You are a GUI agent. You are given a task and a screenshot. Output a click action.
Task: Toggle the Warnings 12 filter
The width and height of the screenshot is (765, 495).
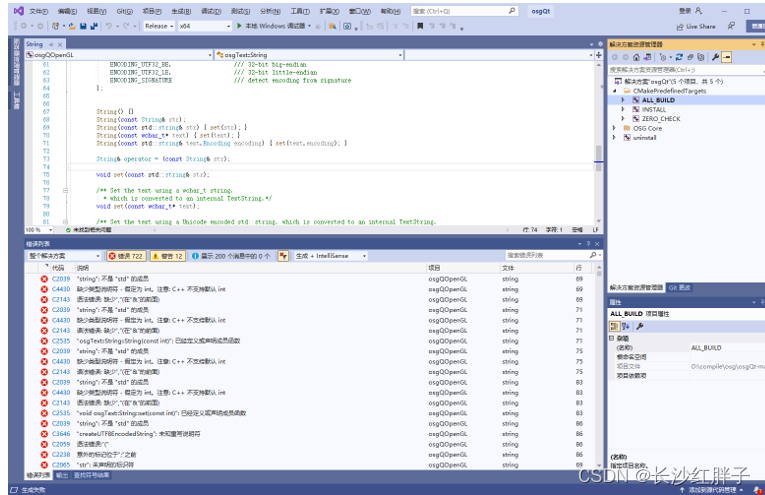pyautogui.click(x=168, y=256)
